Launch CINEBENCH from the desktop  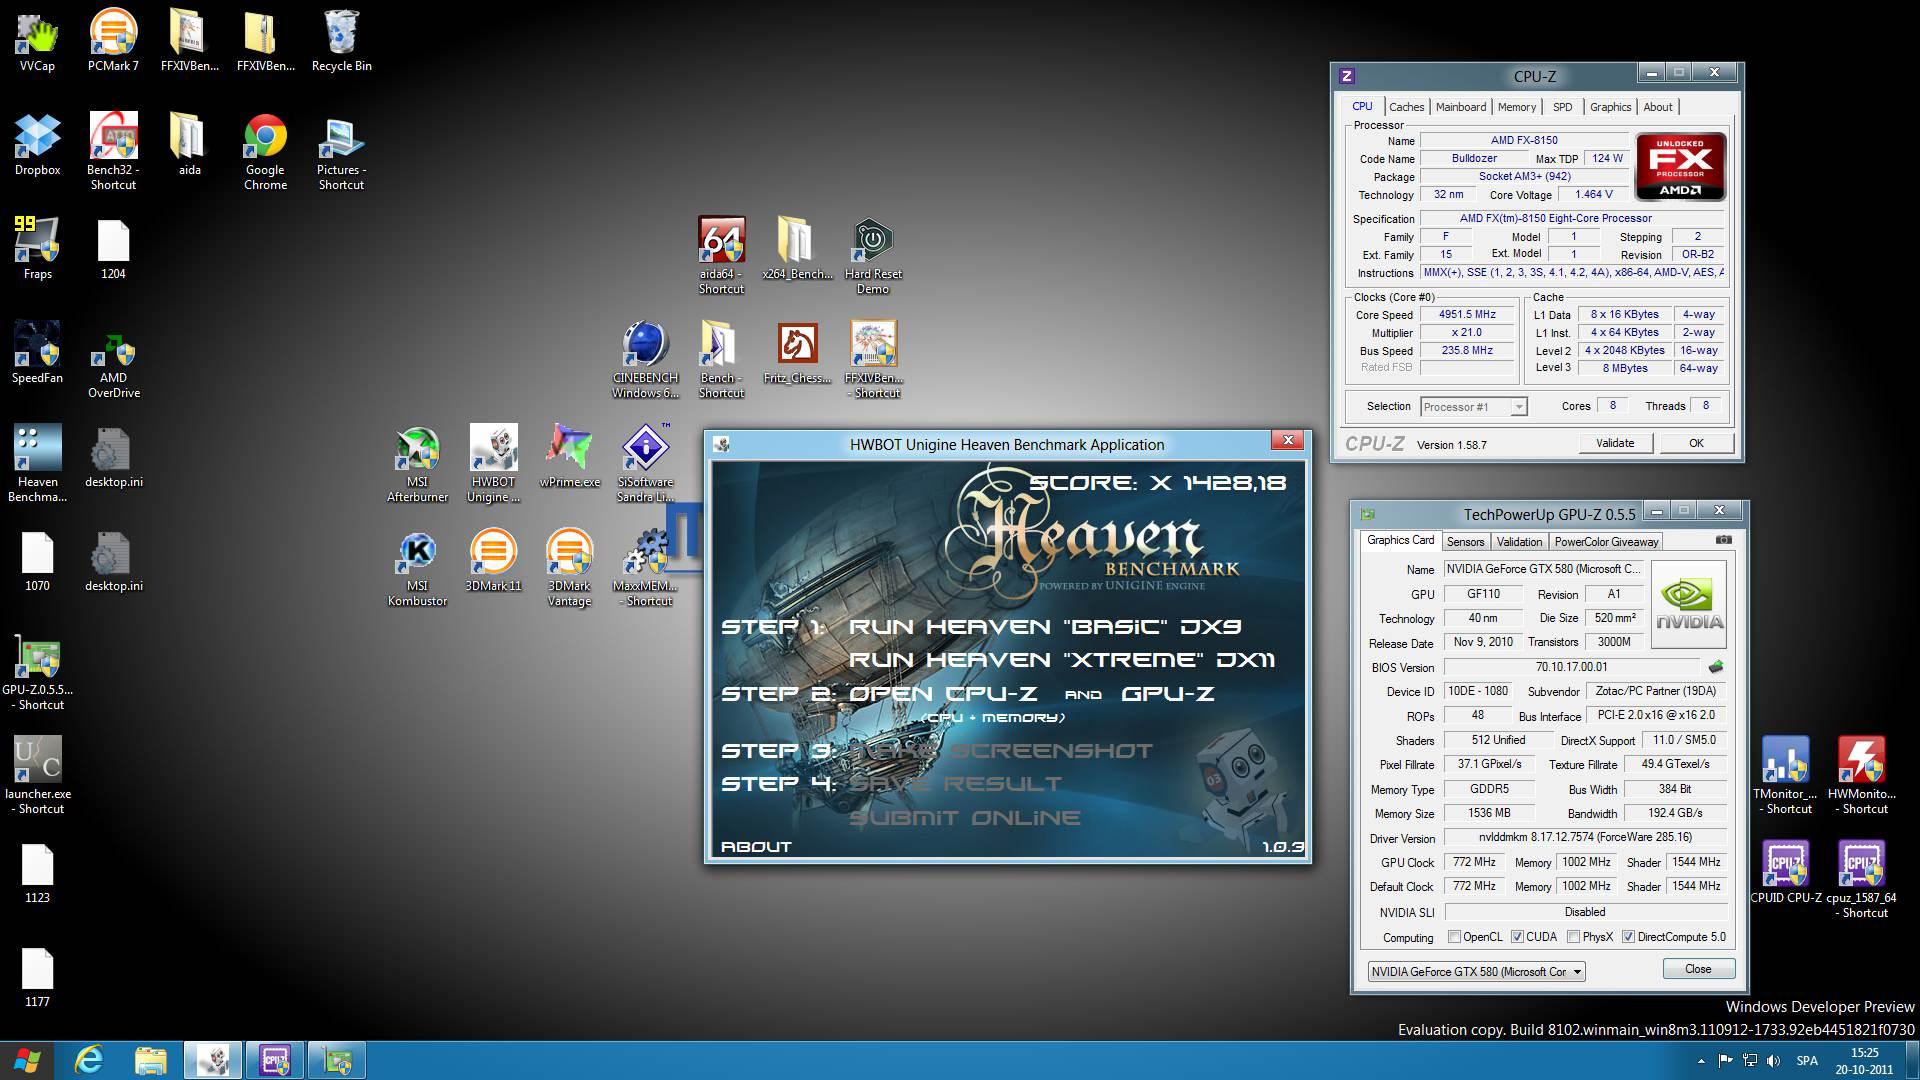click(645, 360)
